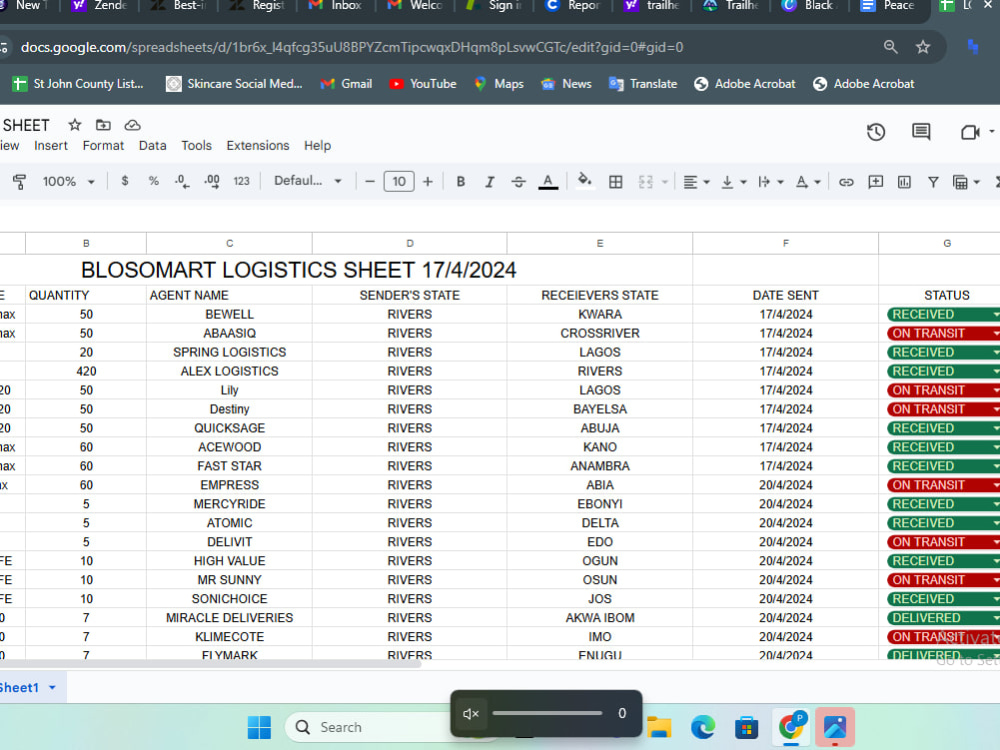Open the comments panel icon

click(x=921, y=132)
